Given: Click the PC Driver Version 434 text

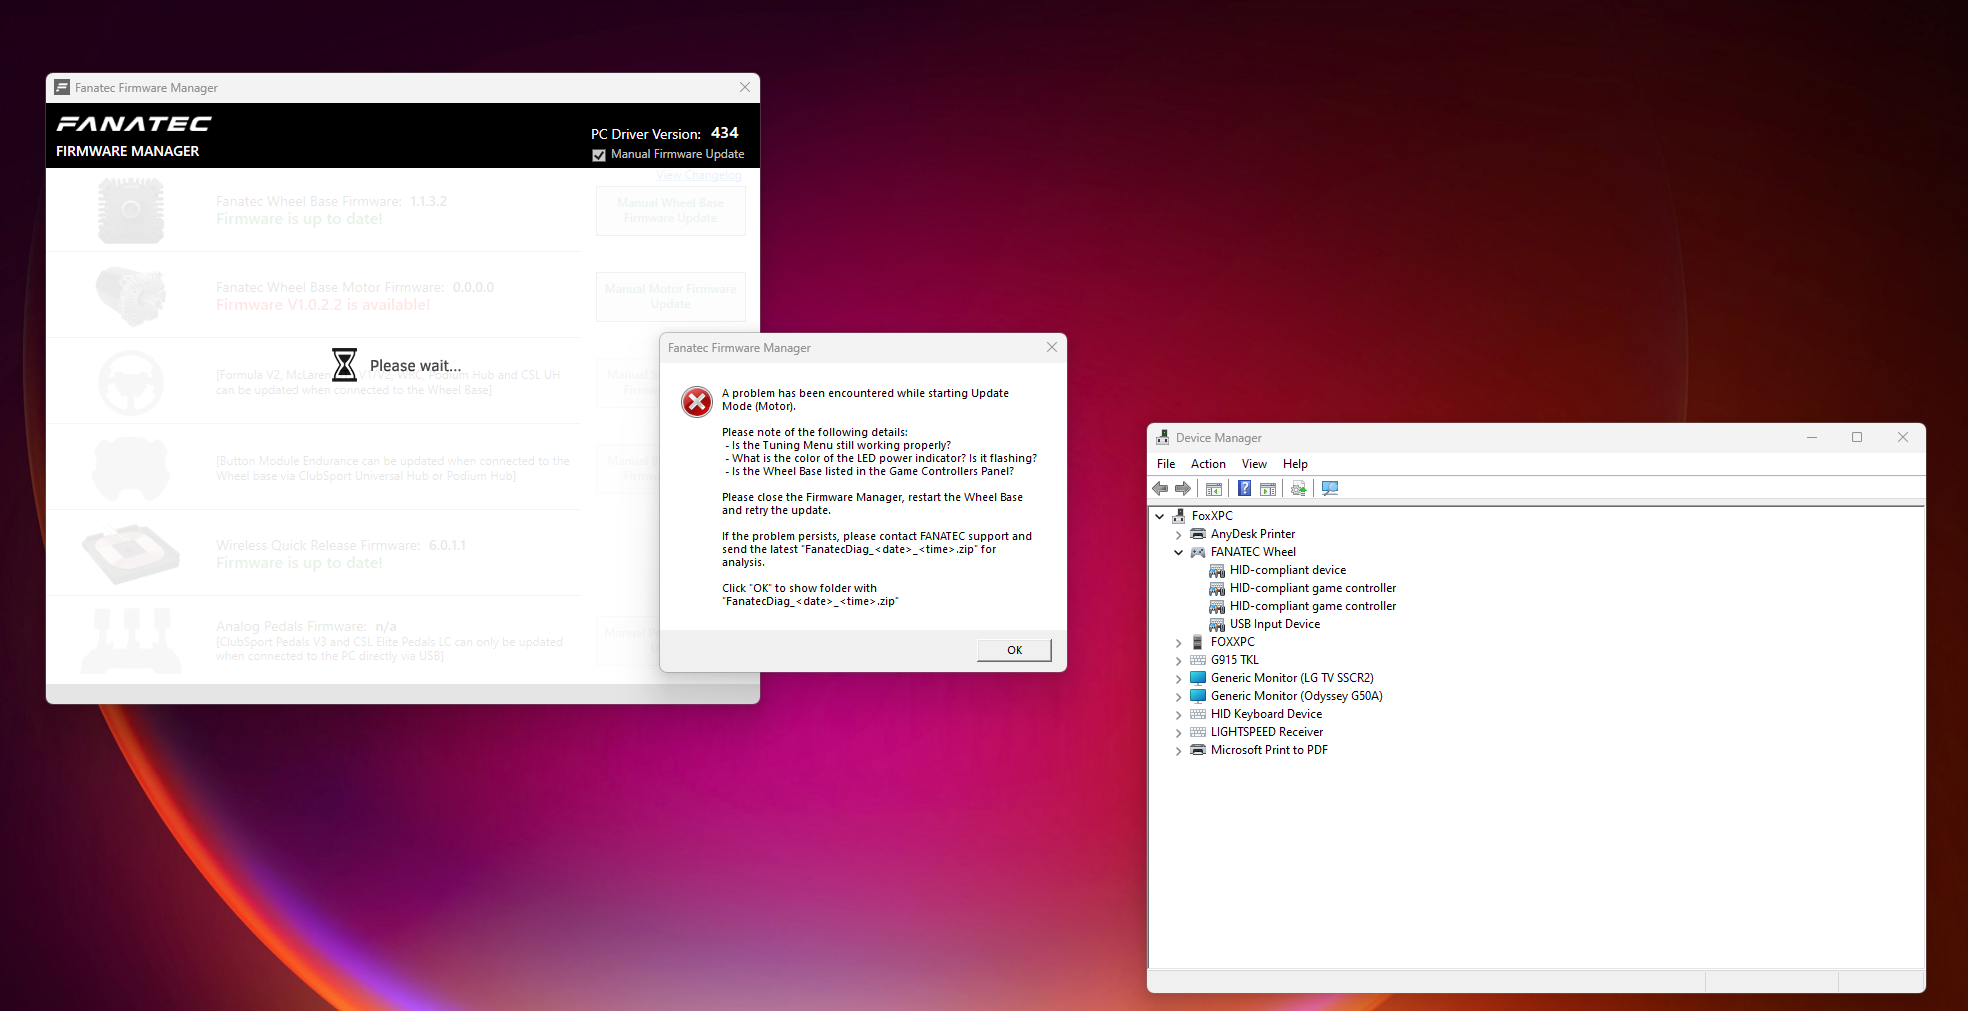Looking at the screenshot, I should pos(664,133).
